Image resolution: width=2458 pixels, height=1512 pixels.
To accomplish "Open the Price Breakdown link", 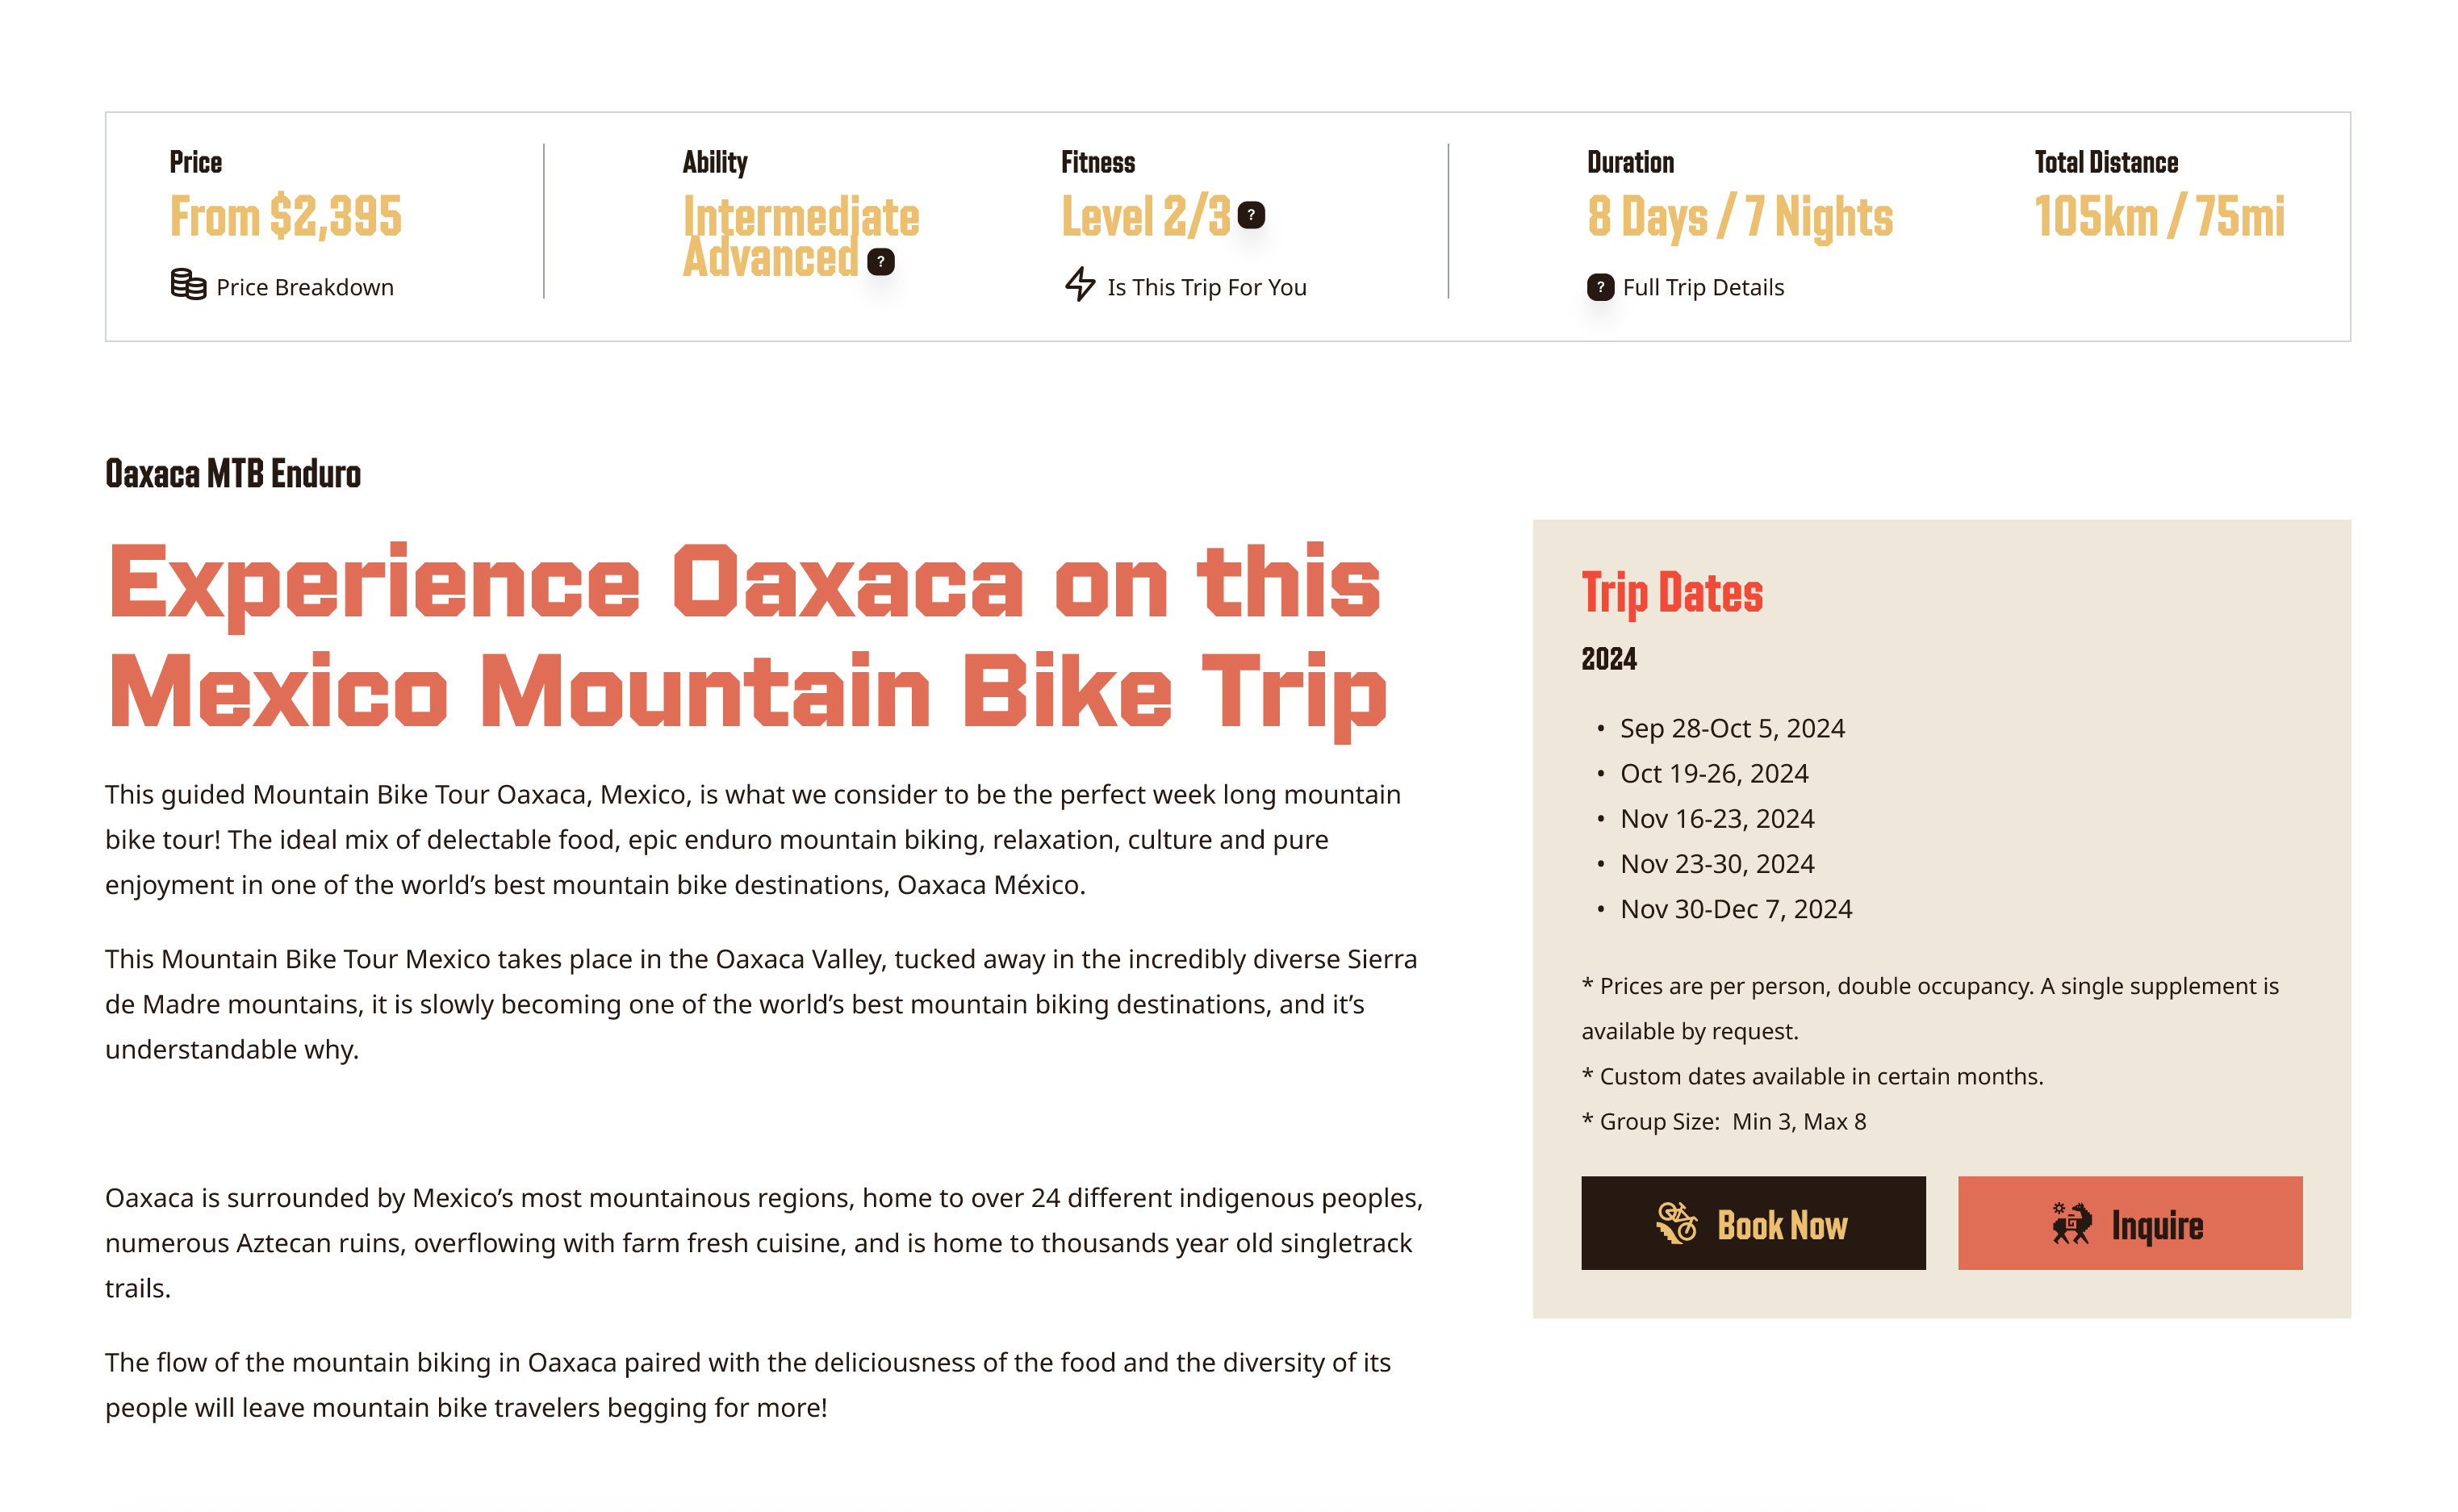I will tap(305, 286).
